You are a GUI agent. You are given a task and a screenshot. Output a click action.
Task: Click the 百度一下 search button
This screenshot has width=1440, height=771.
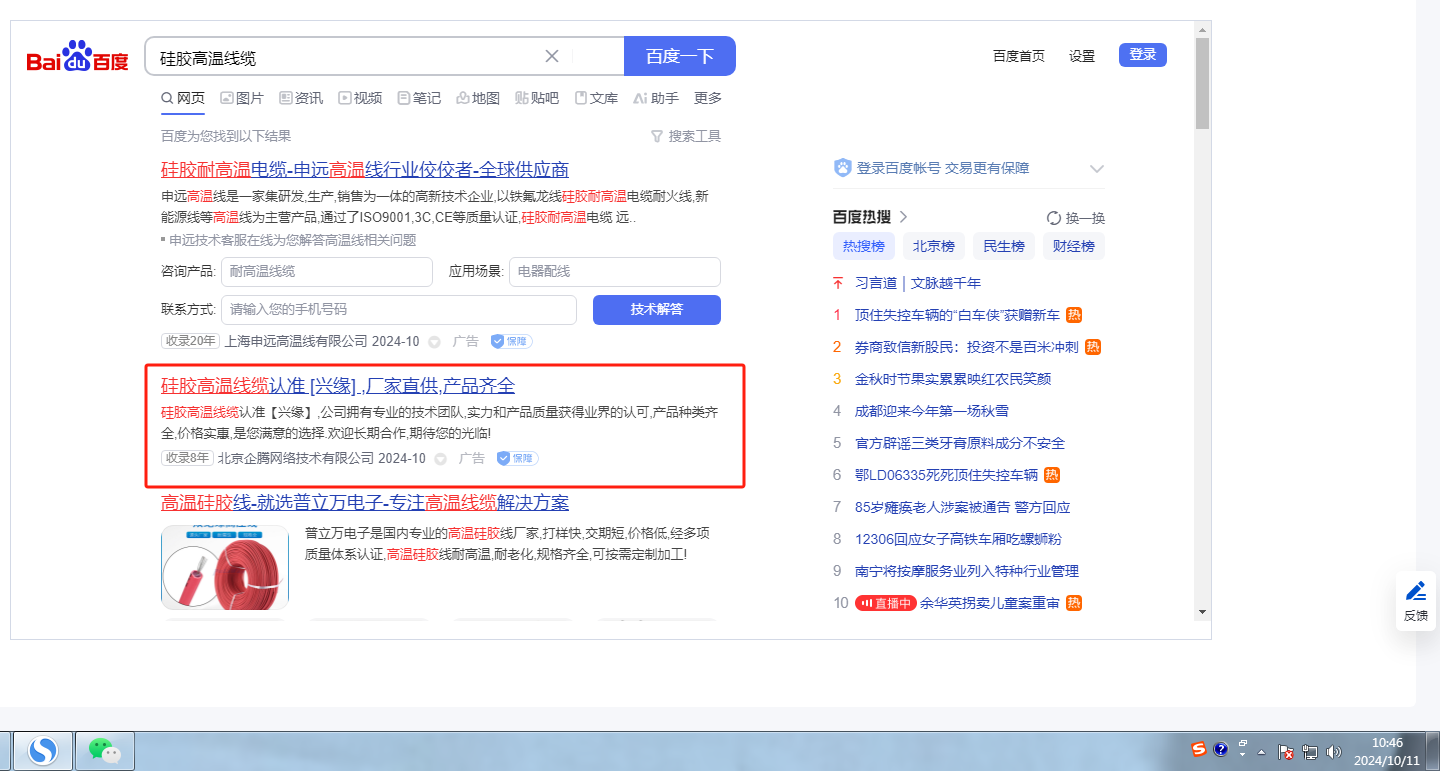point(679,56)
